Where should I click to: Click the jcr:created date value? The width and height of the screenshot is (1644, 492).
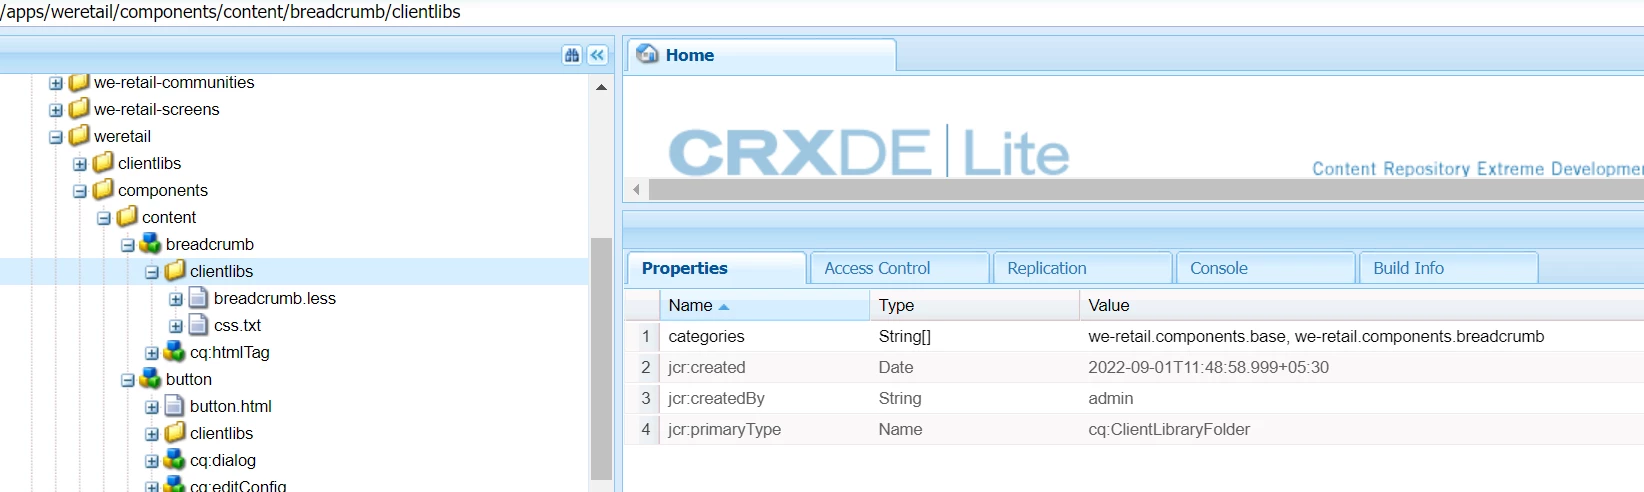click(x=1208, y=367)
